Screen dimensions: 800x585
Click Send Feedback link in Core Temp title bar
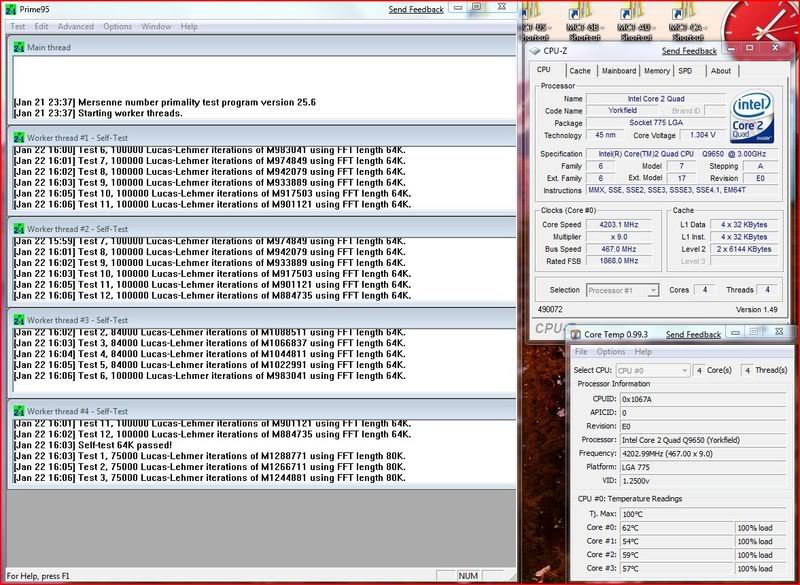[693, 335]
